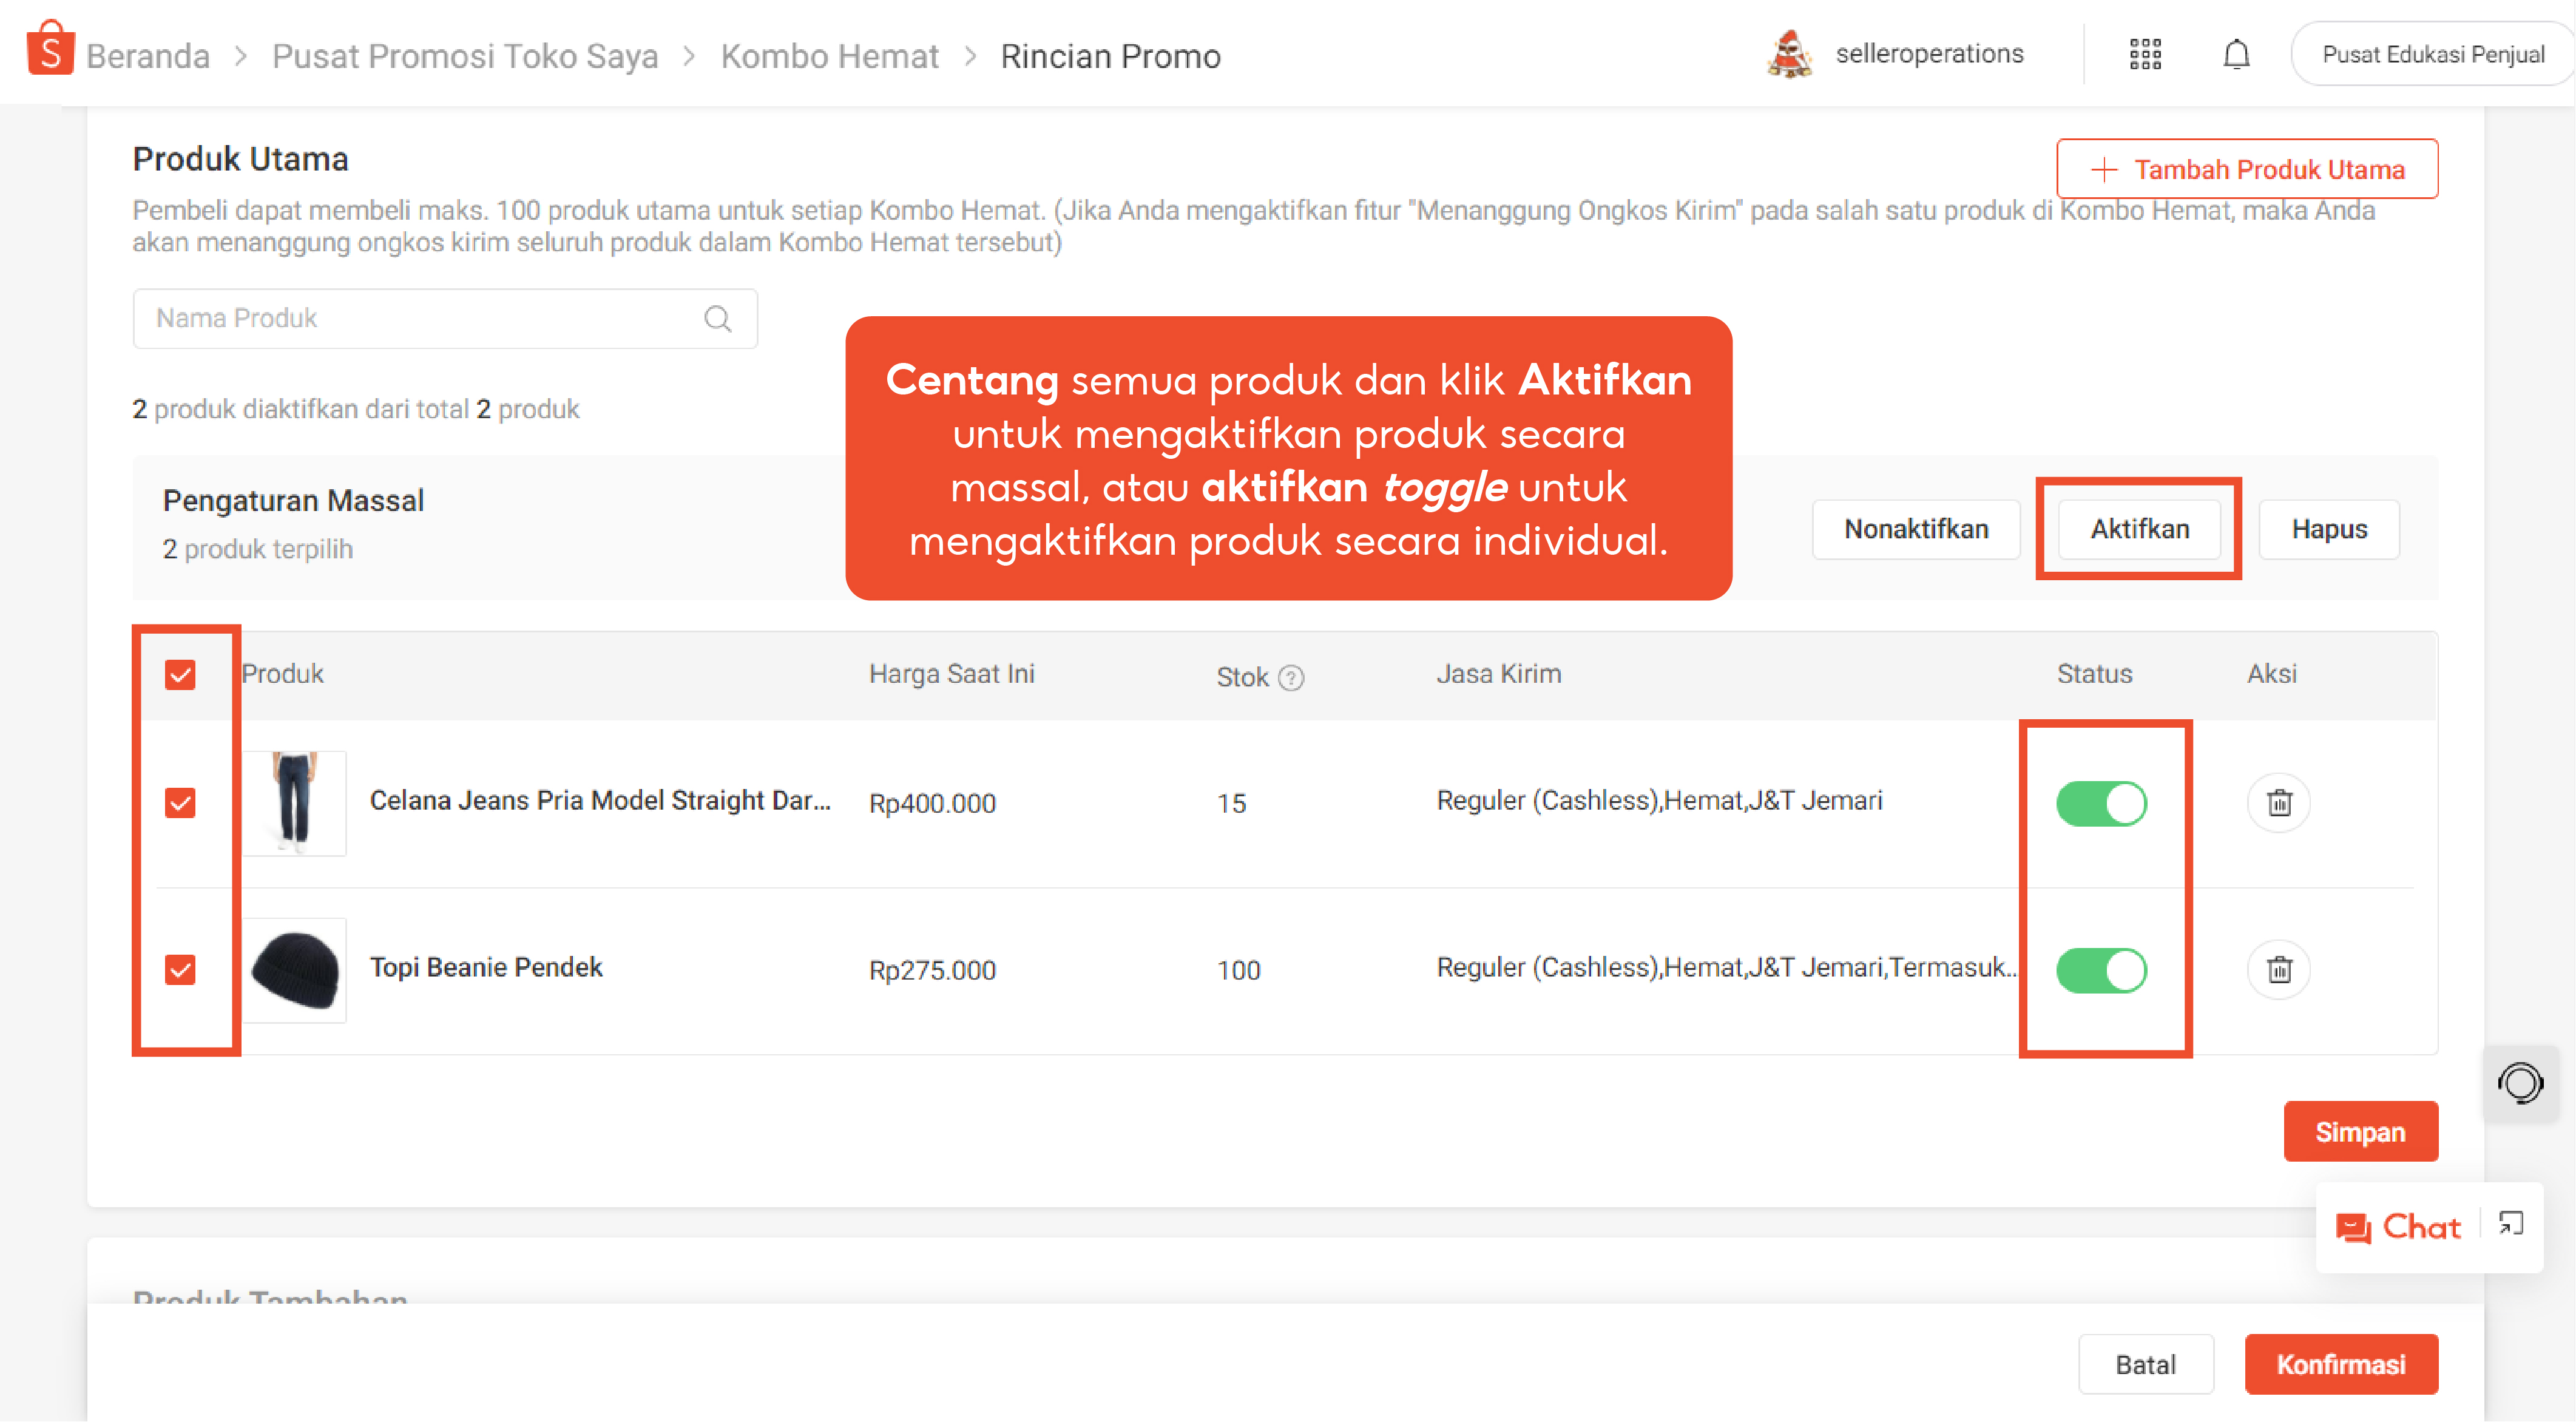Expand the Chat window arrow icon
The image size is (2576, 1422).
point(2511,1224)
